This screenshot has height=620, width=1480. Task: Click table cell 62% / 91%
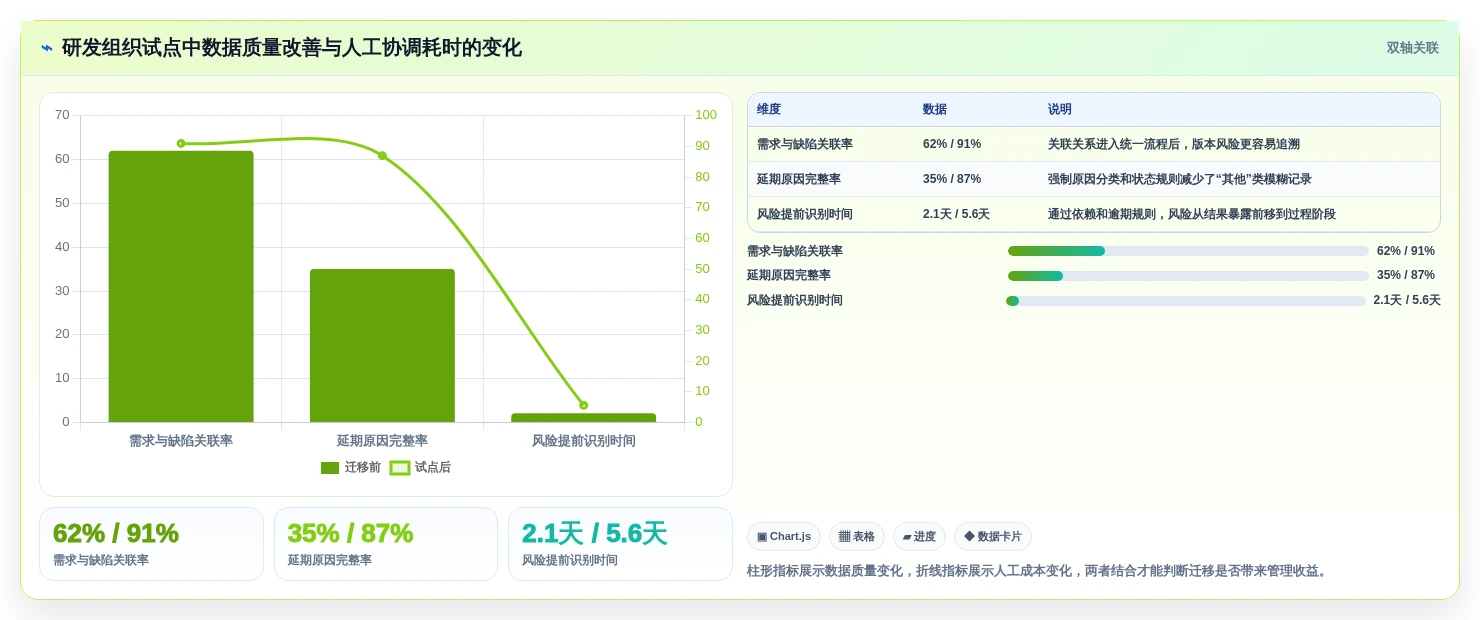(x=952, y=144)
